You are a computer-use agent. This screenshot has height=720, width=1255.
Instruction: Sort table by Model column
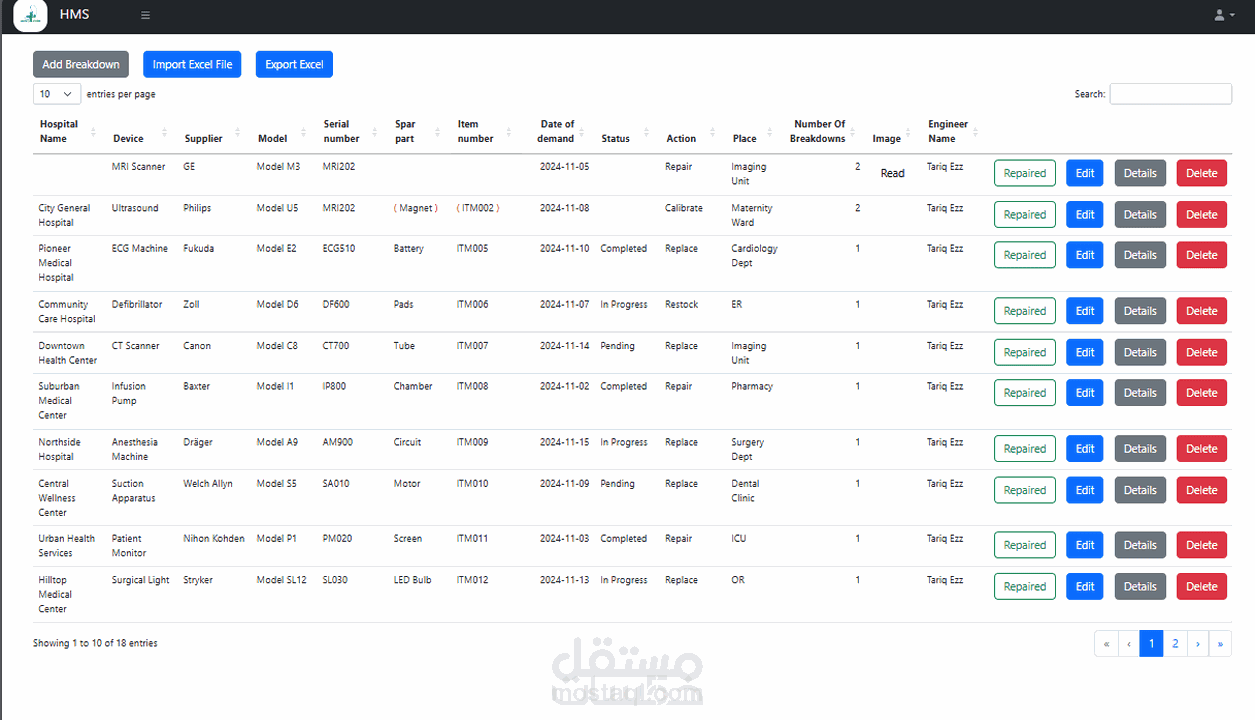coord(283,131)
